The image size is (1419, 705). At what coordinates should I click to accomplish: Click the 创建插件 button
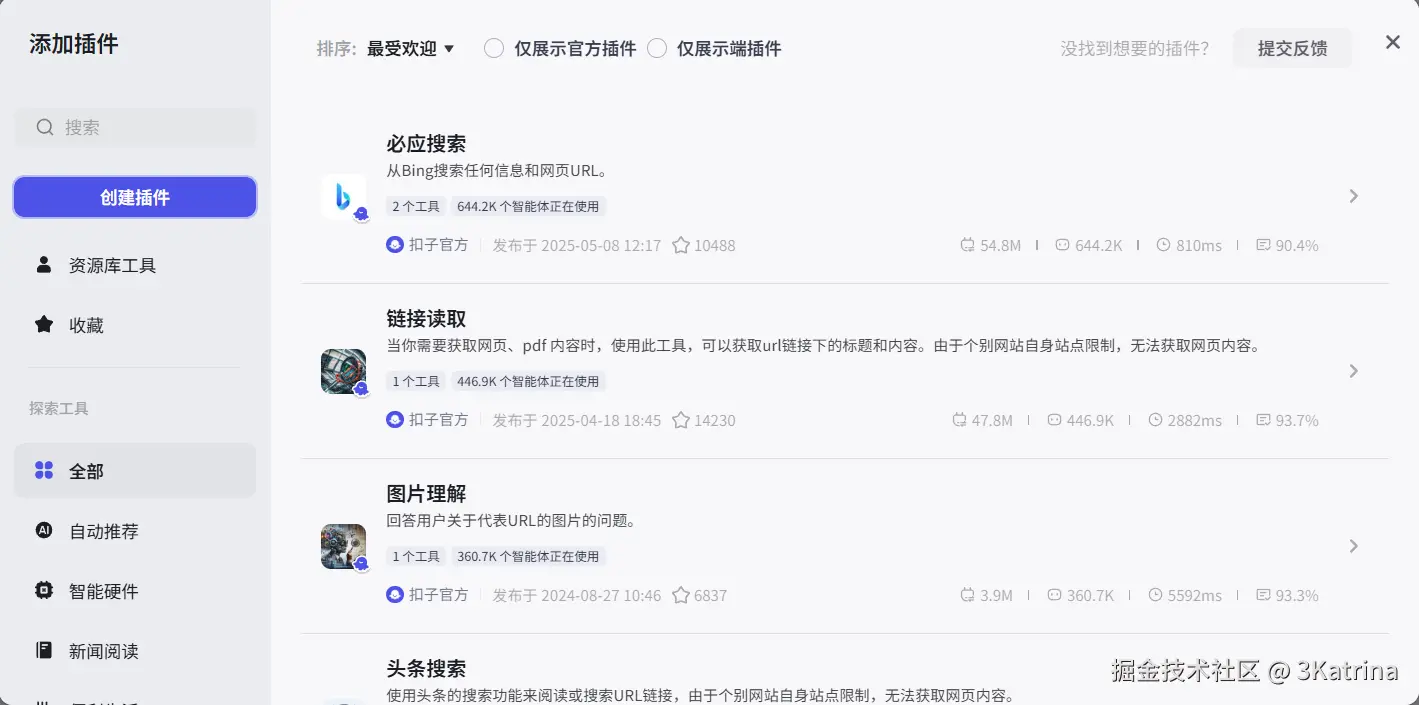coord(135,197)
